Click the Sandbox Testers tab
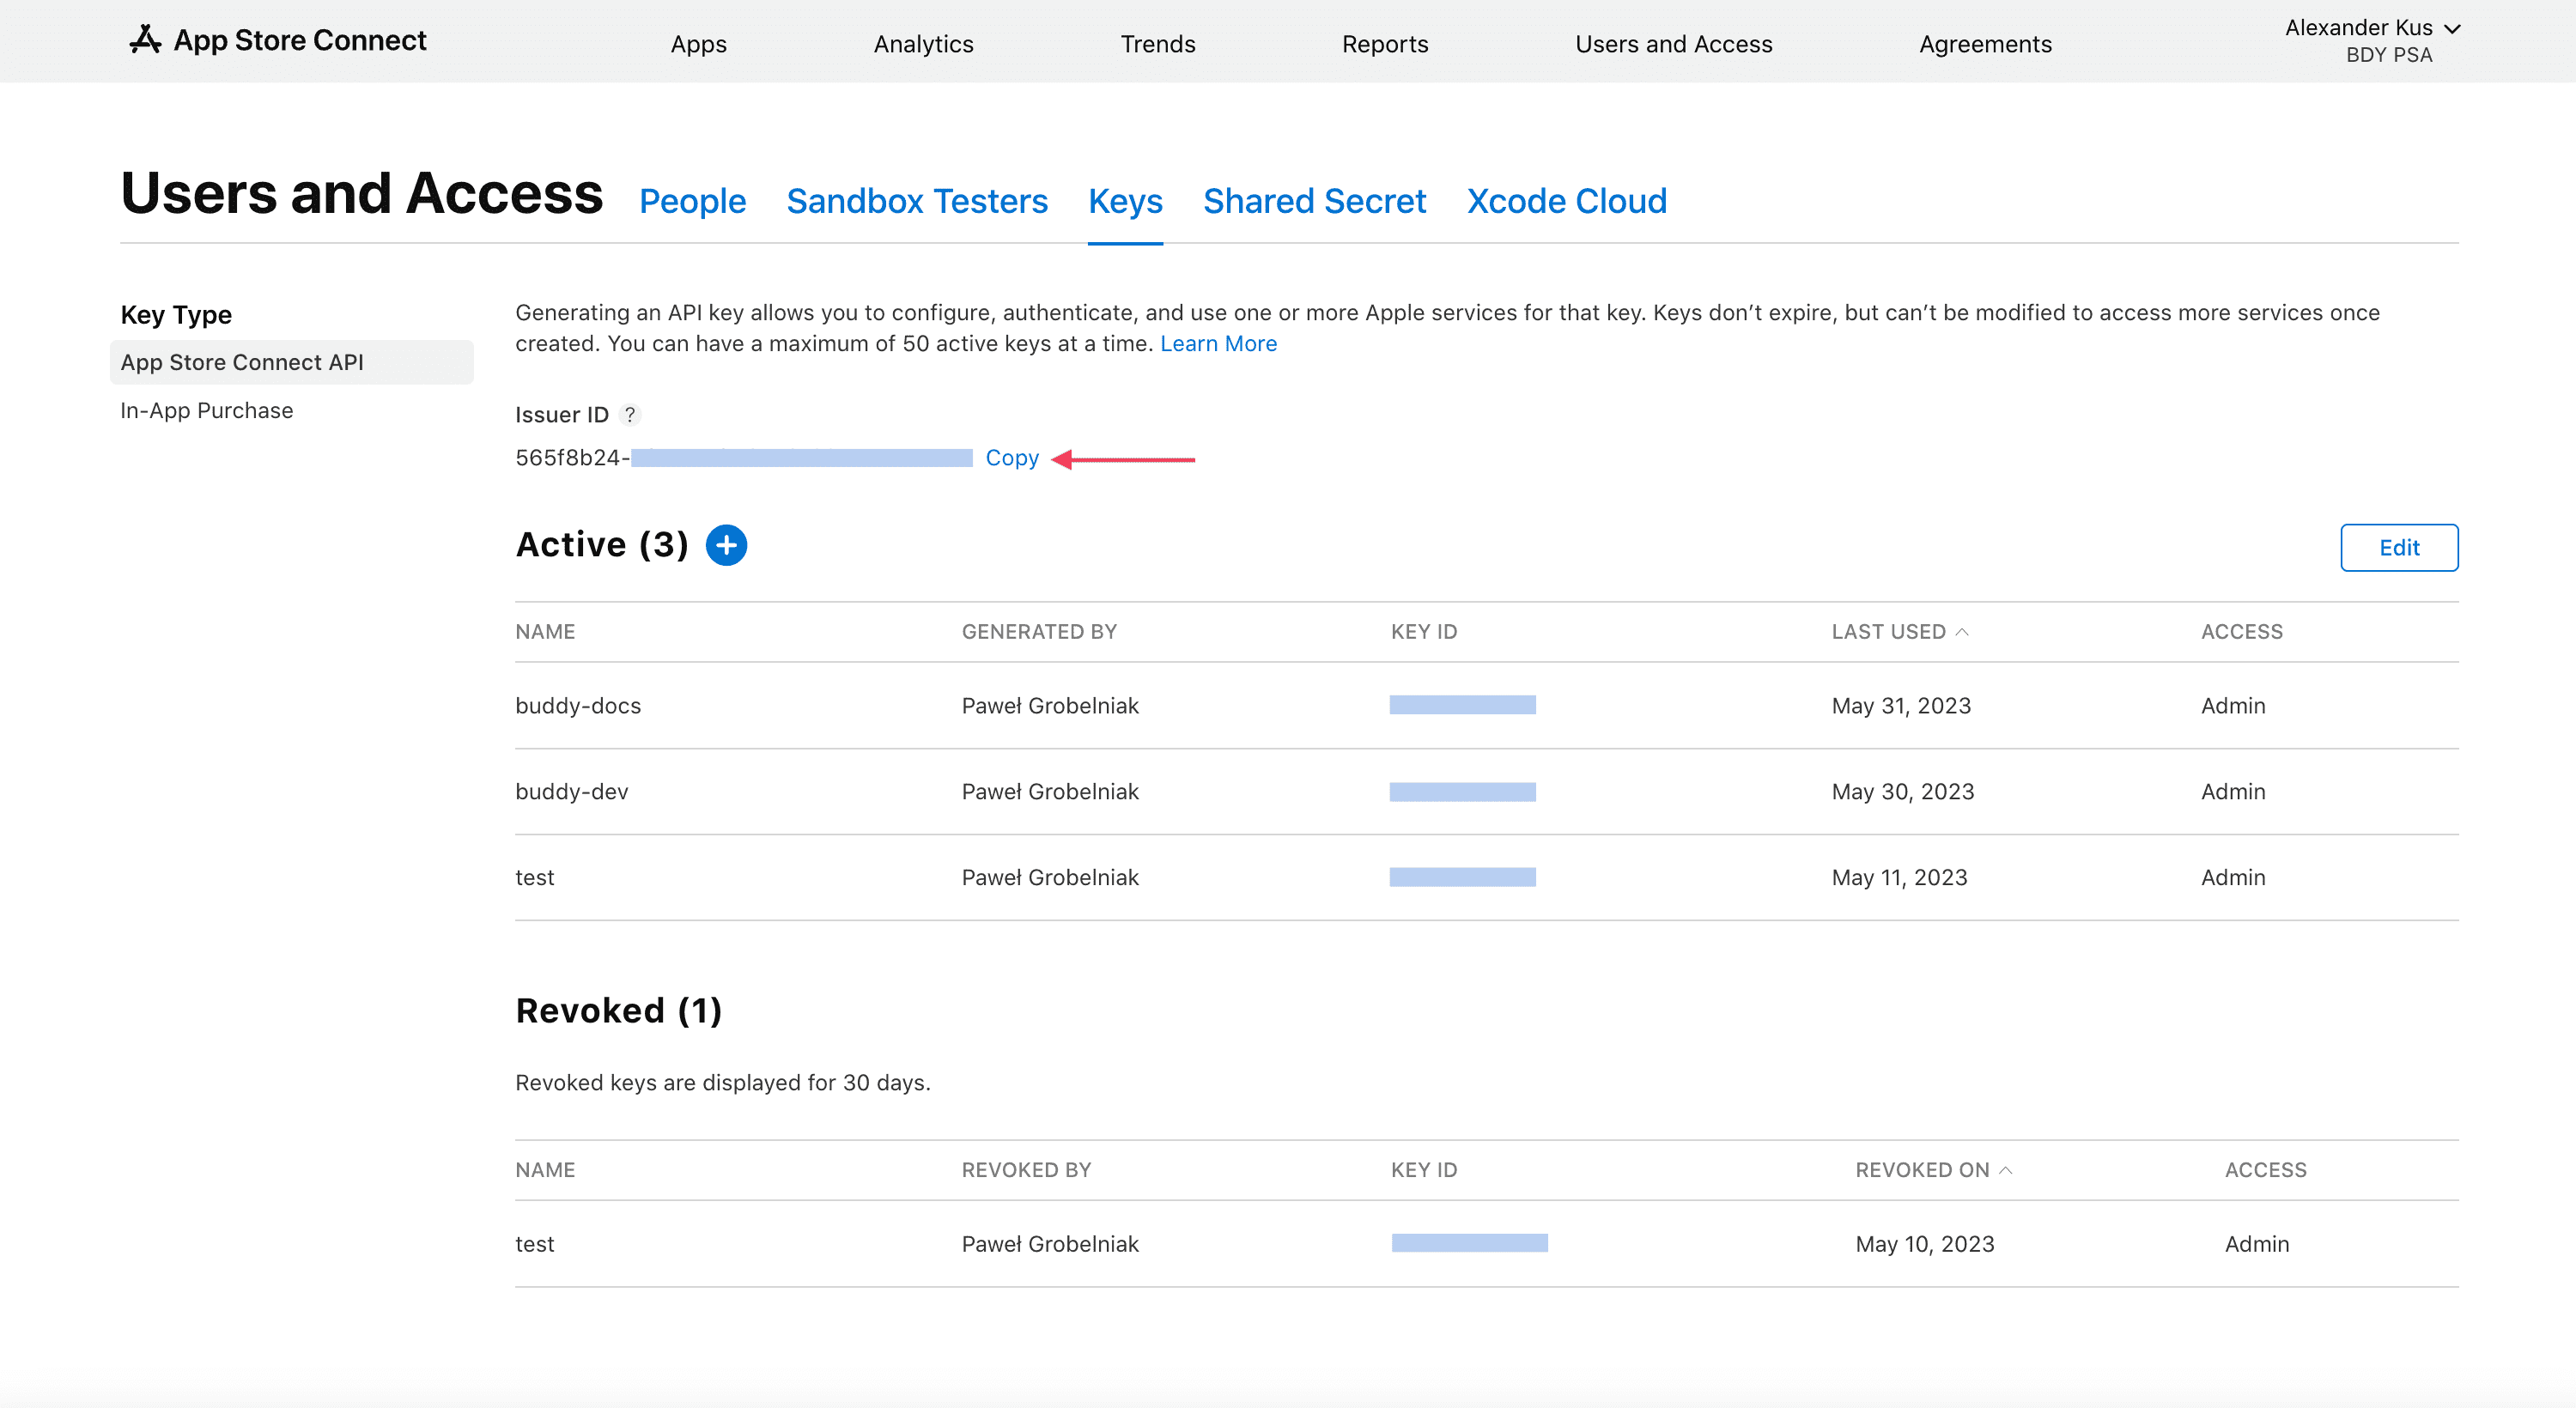 919,201
